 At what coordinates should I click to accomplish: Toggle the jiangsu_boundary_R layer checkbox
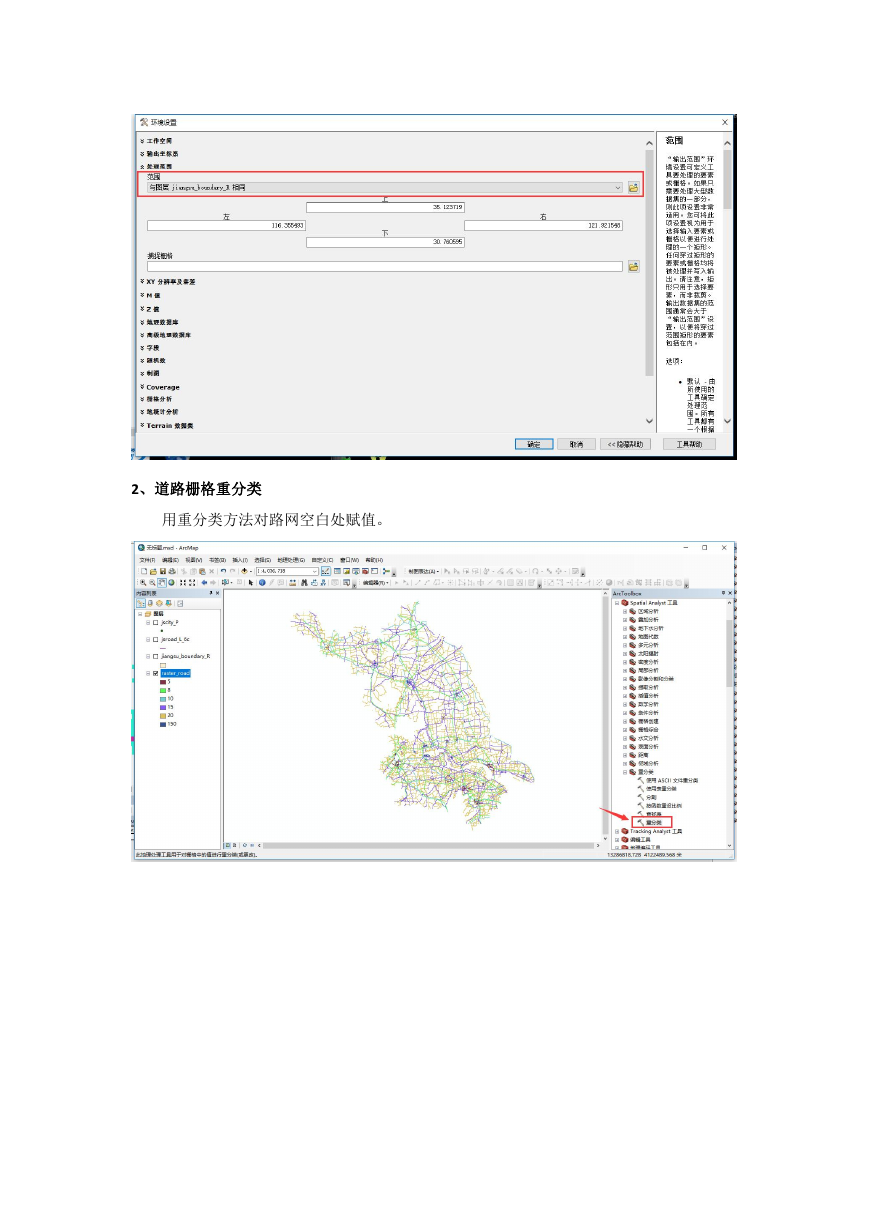pyautogui.click(x=156, y=656)
